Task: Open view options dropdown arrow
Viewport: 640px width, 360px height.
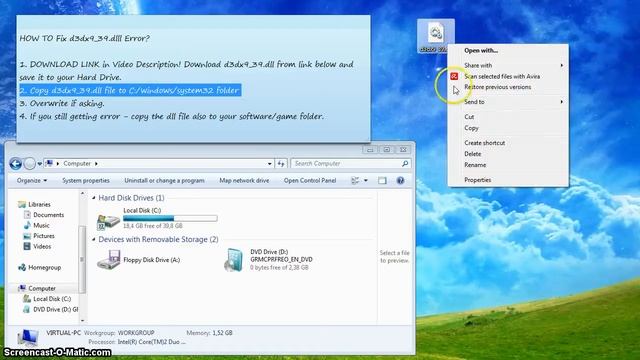Action: 366,180
